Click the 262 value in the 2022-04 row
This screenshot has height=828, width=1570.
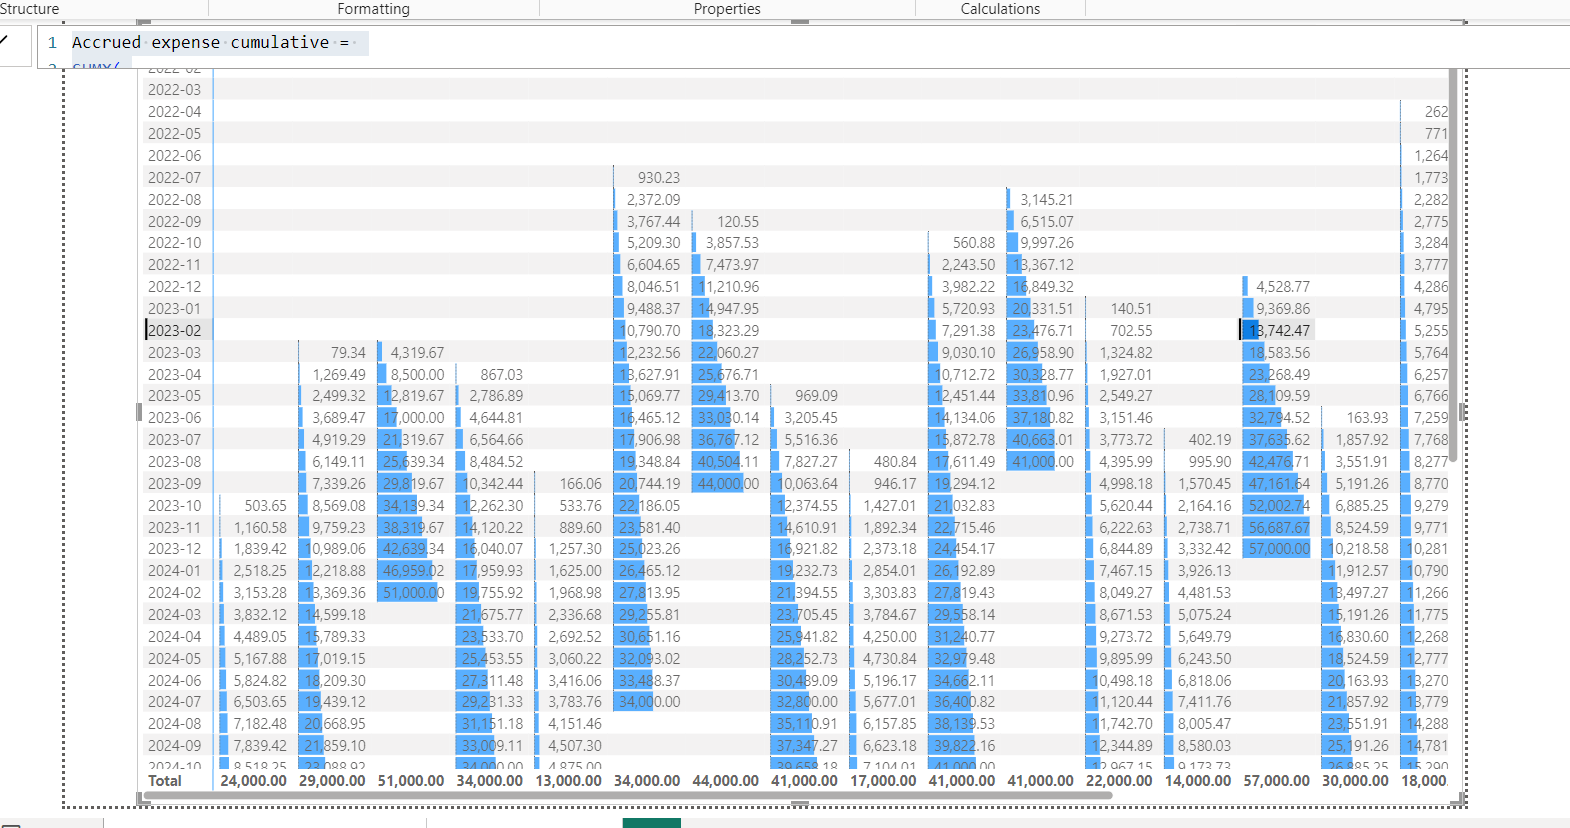tap(1436, 112)
